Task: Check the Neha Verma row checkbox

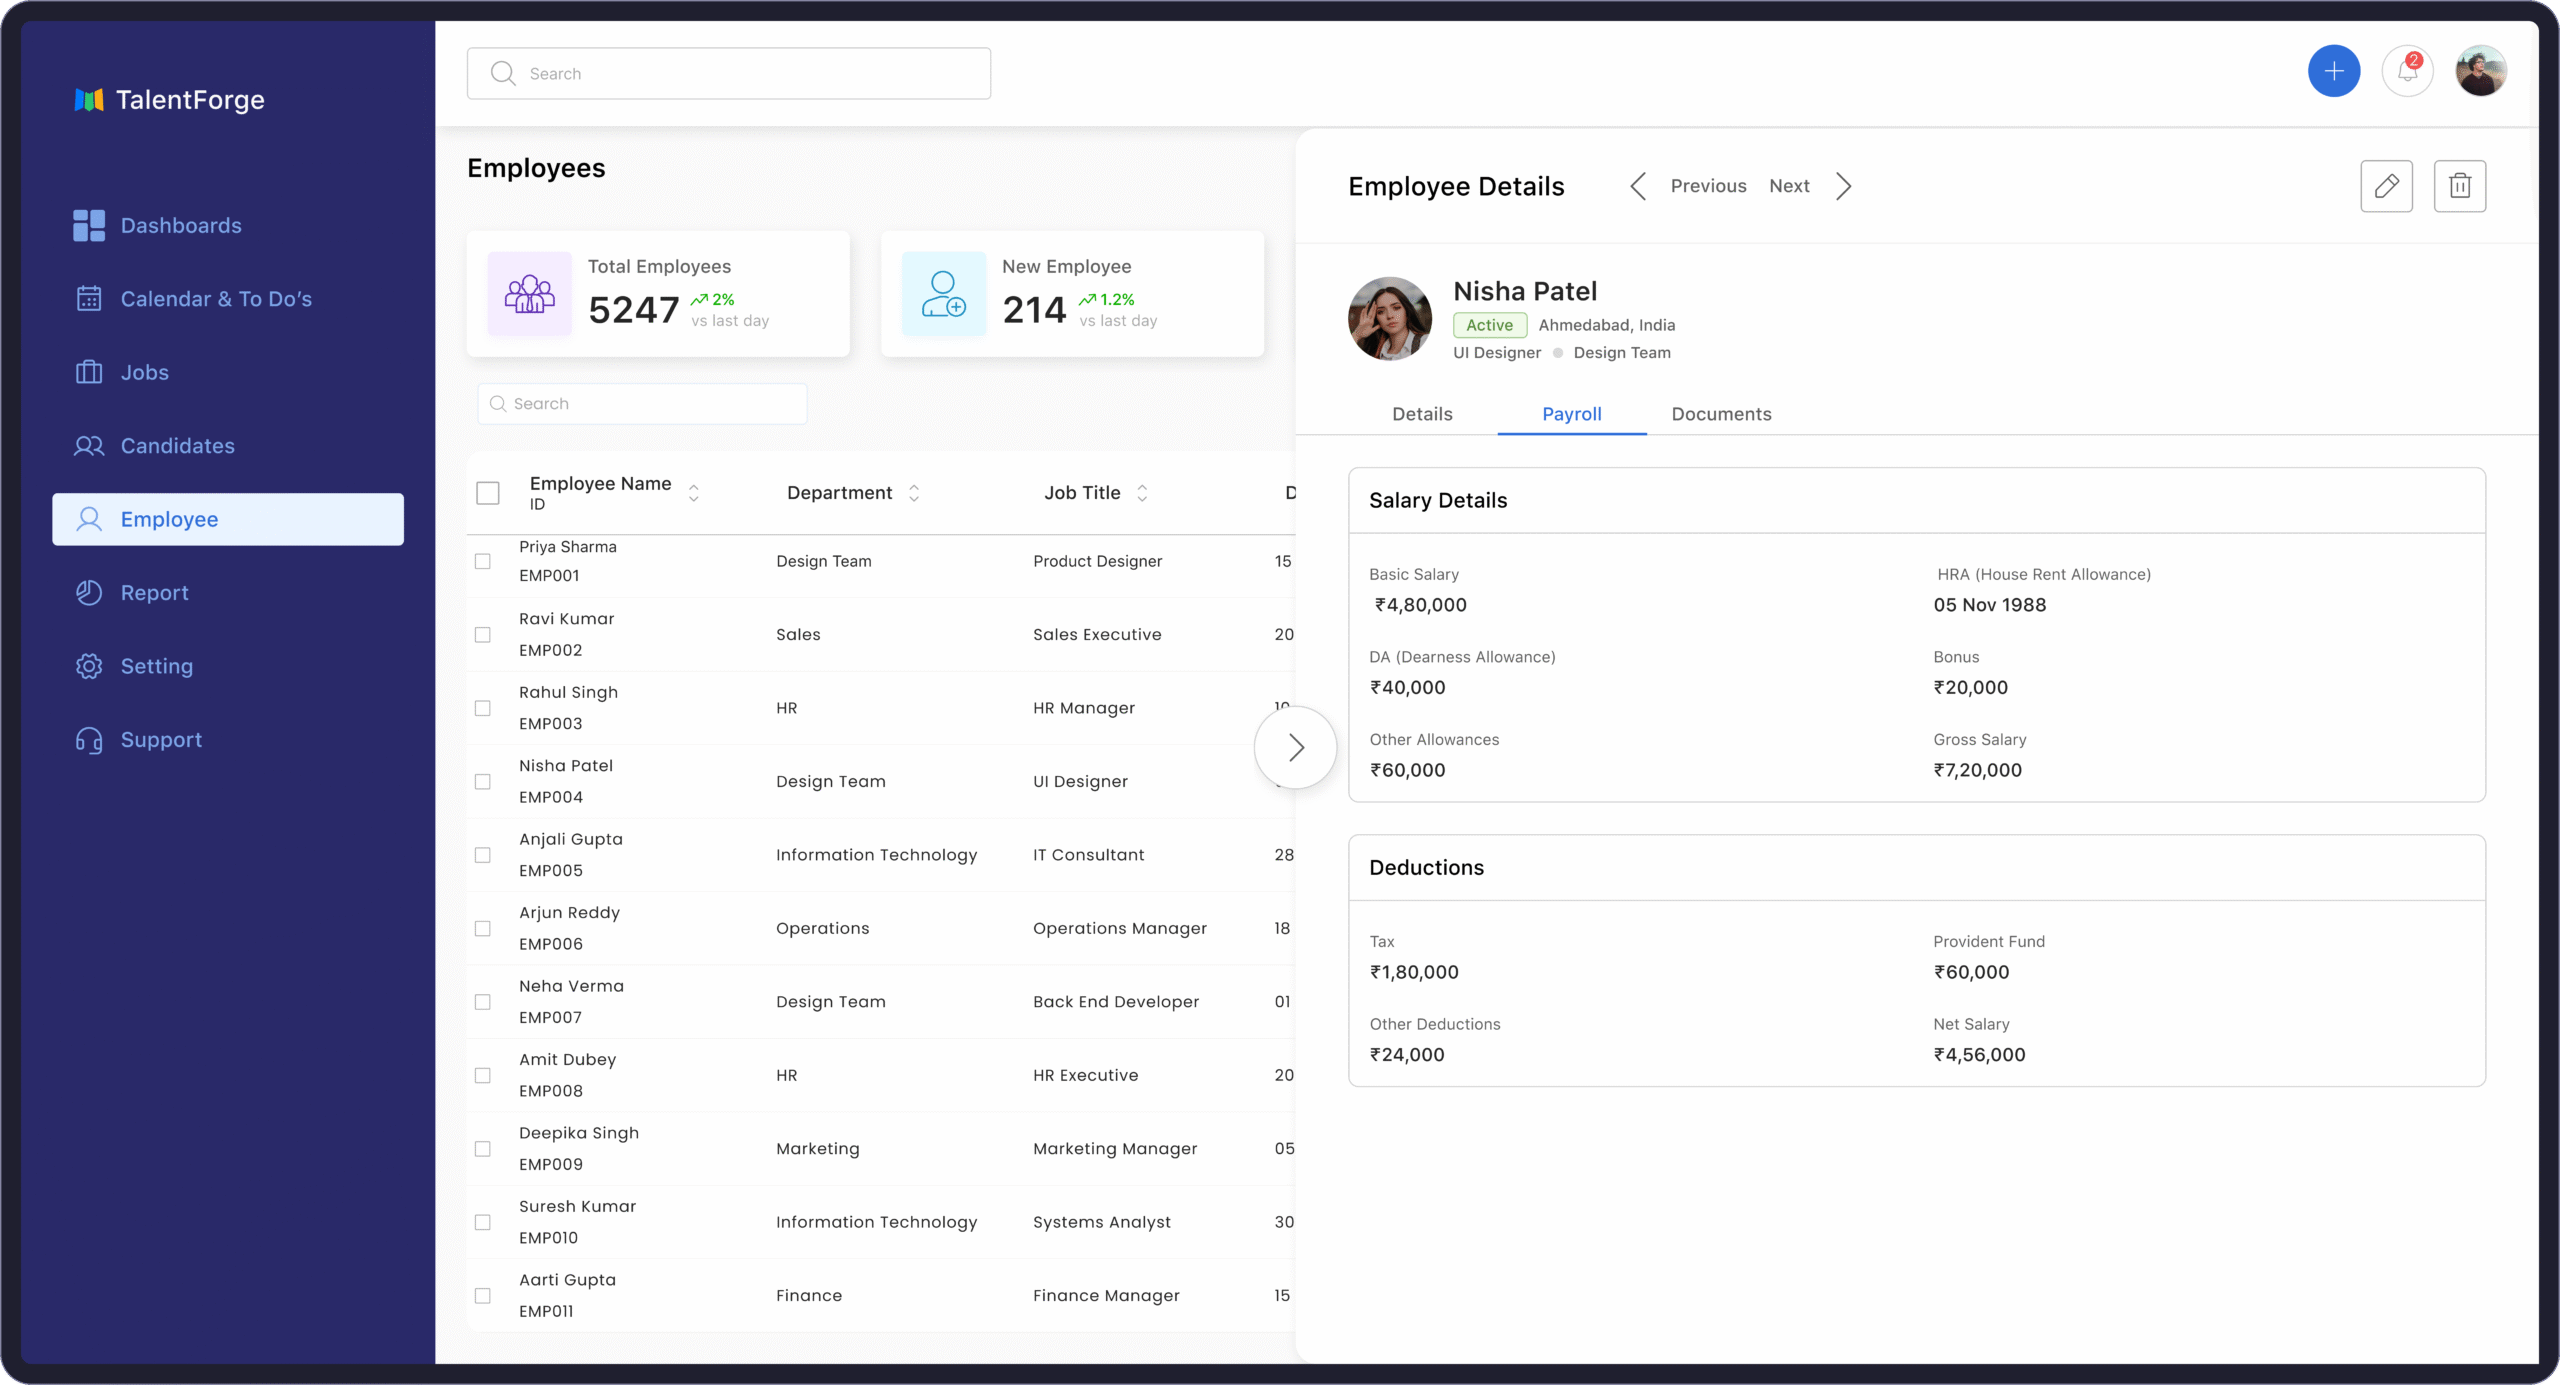Action: pos(483,1002)
